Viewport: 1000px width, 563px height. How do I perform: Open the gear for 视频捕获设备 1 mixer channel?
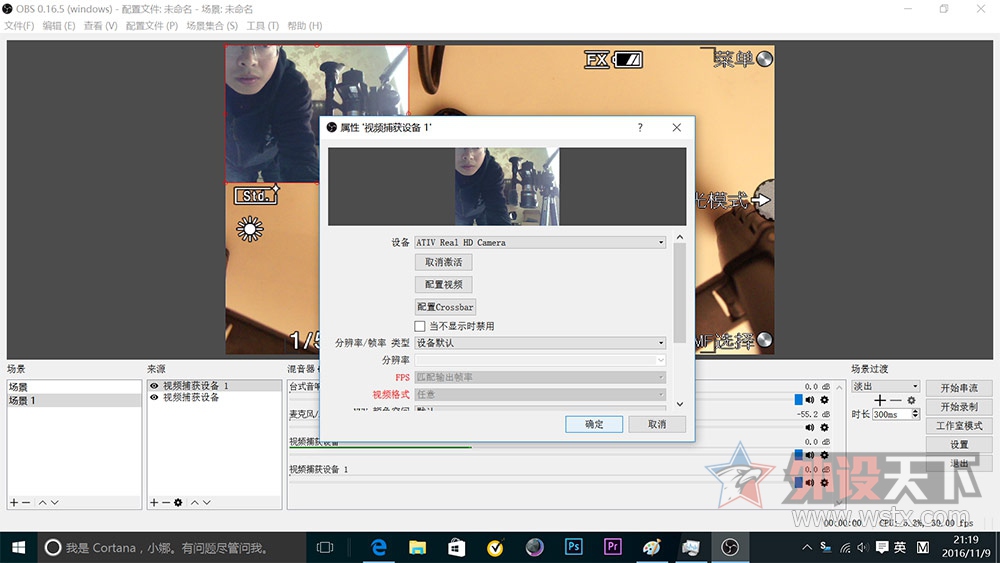825,483
